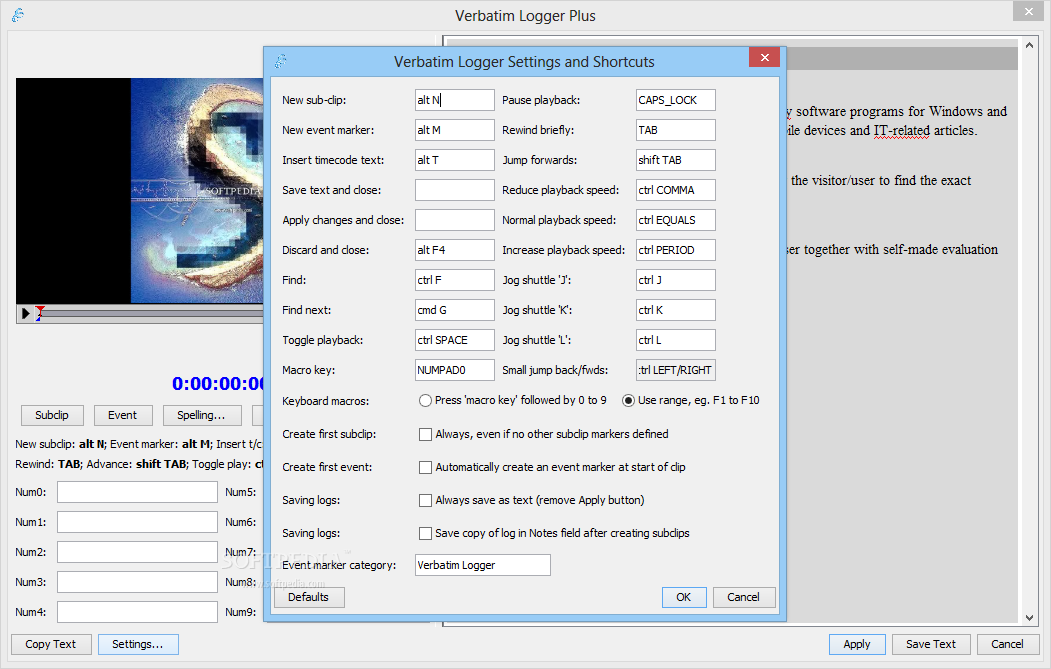
Task: Click the Jump forwards field 'shift TAB'
Action: (676, 160)
